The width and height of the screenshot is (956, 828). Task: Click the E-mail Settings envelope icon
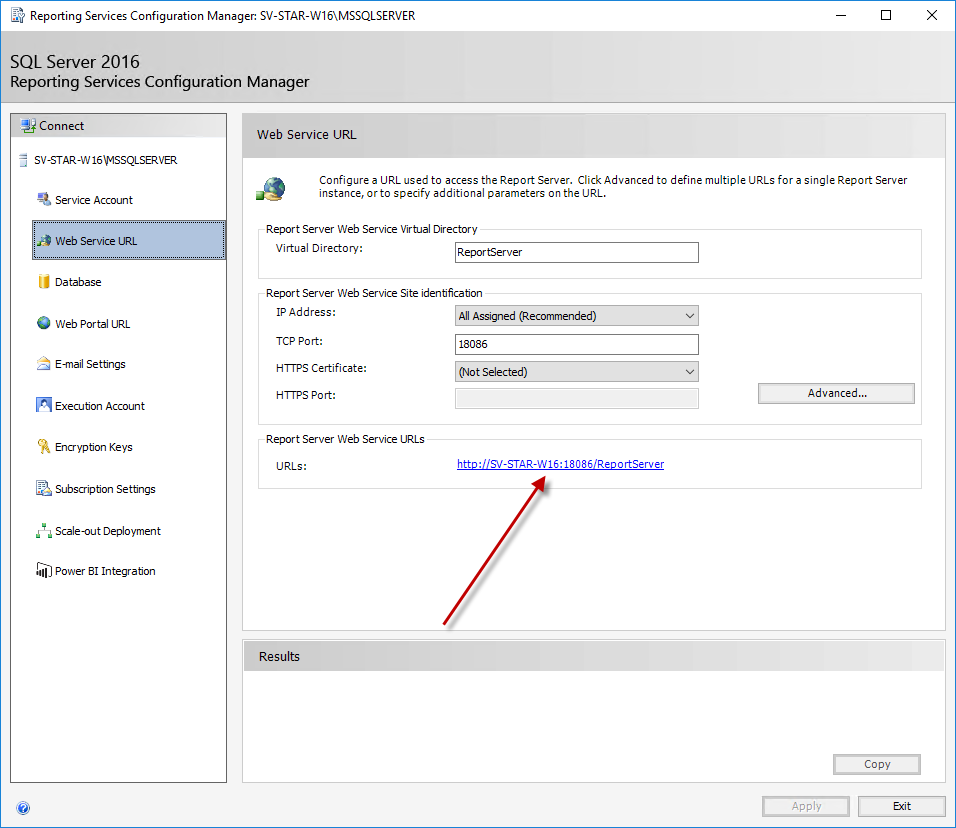click(44, 364)
